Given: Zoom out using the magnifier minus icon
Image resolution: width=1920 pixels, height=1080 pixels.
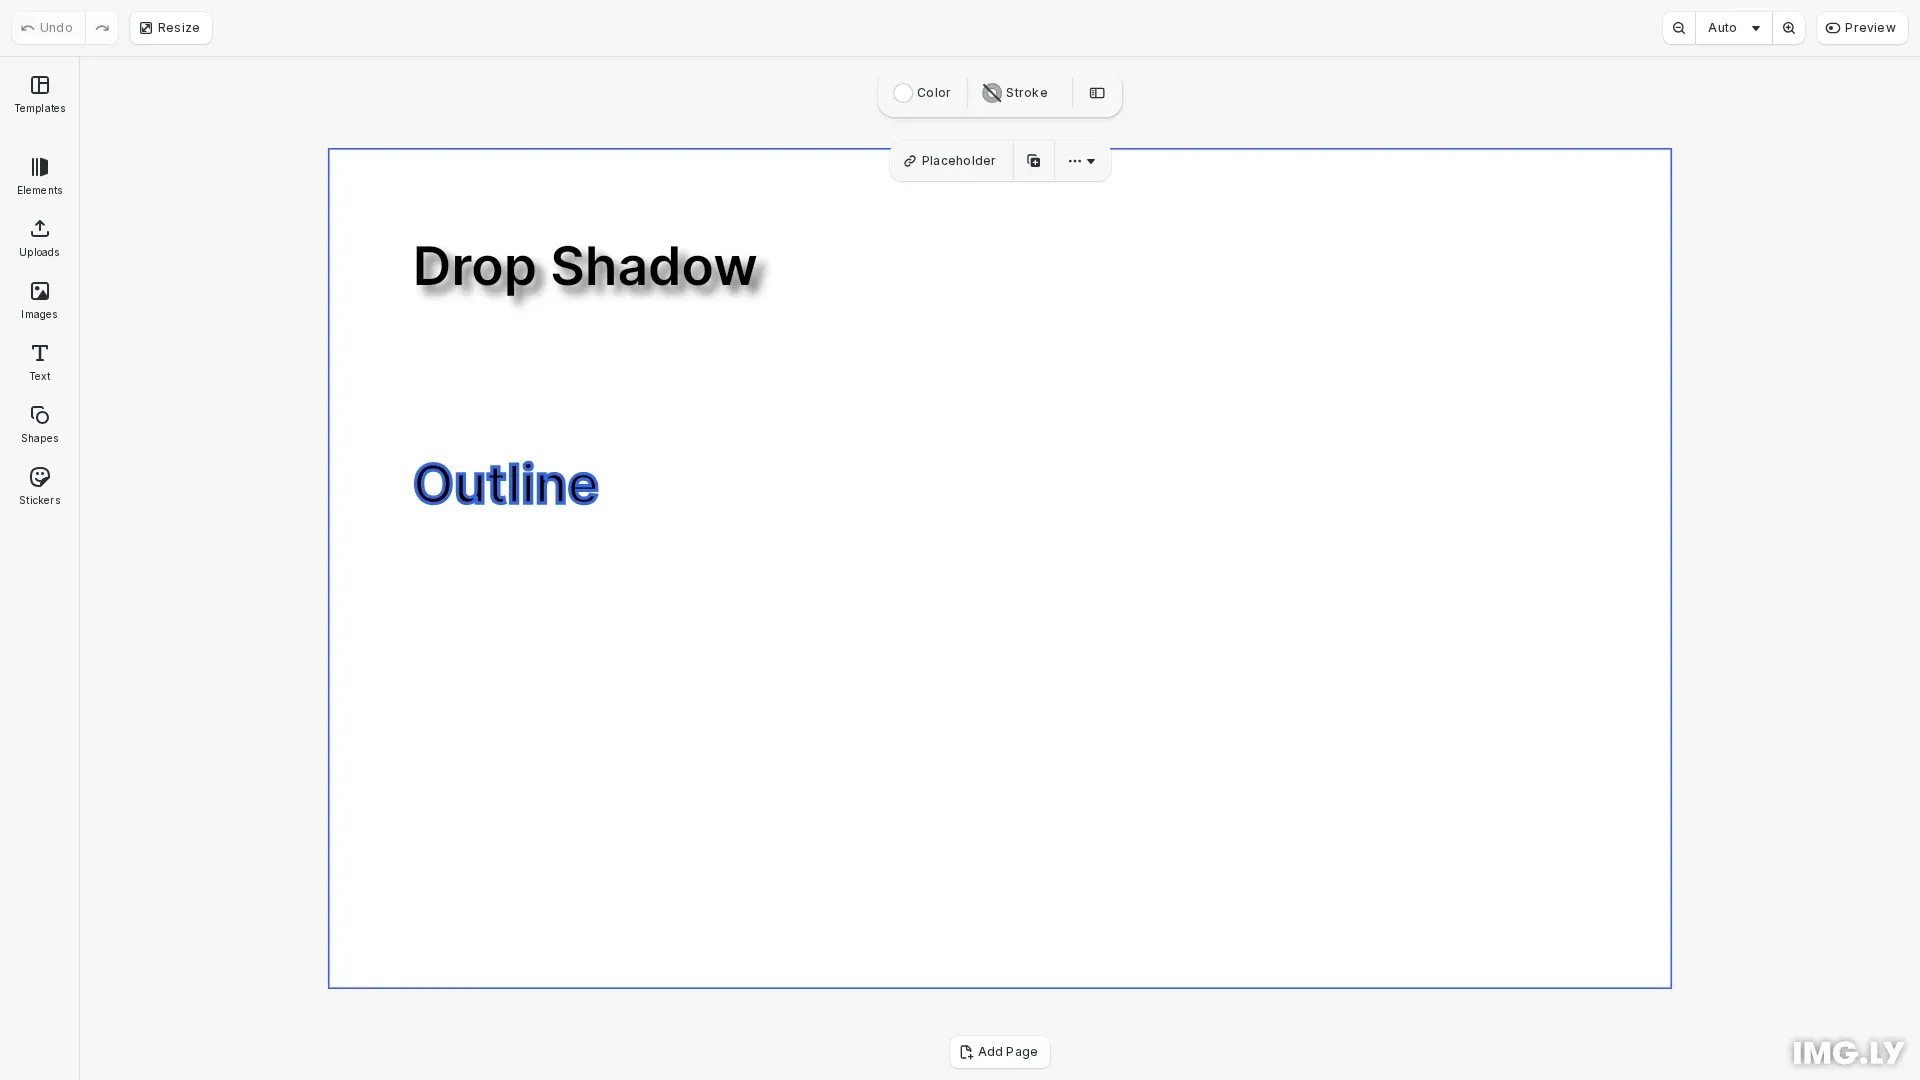Looking at the screenshot, I should tap(1679, 28).
